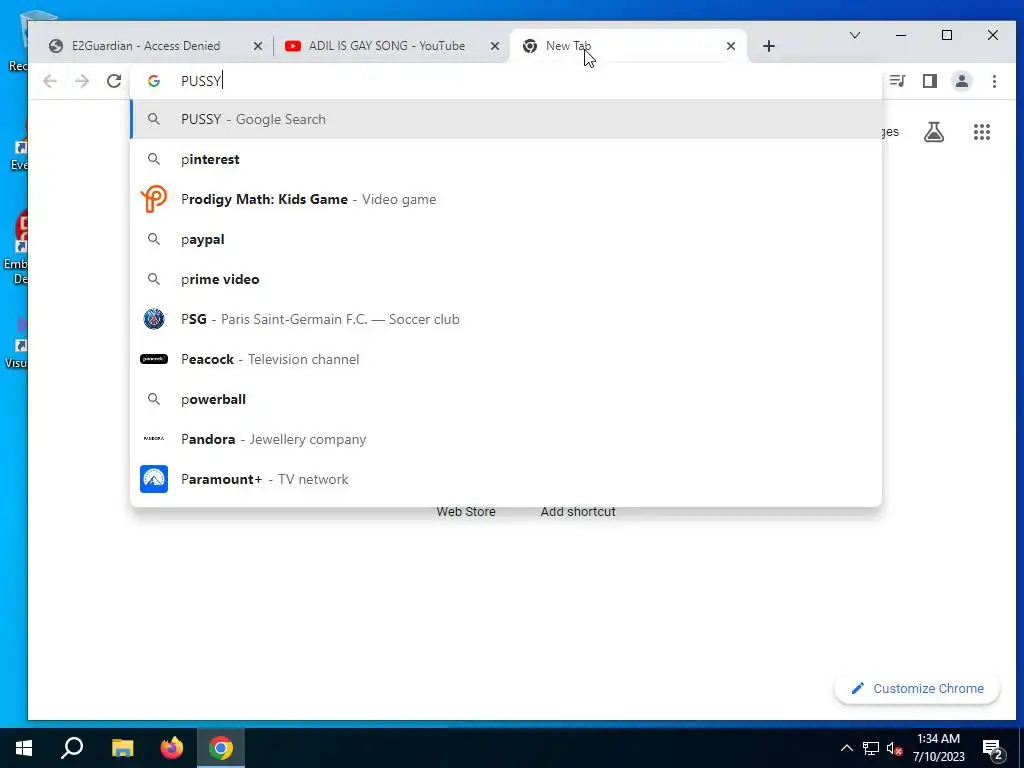Viewport: 1024px width, 768px height.
Task: Open the media control icon in toolbar
Action: tap(898, 81)
